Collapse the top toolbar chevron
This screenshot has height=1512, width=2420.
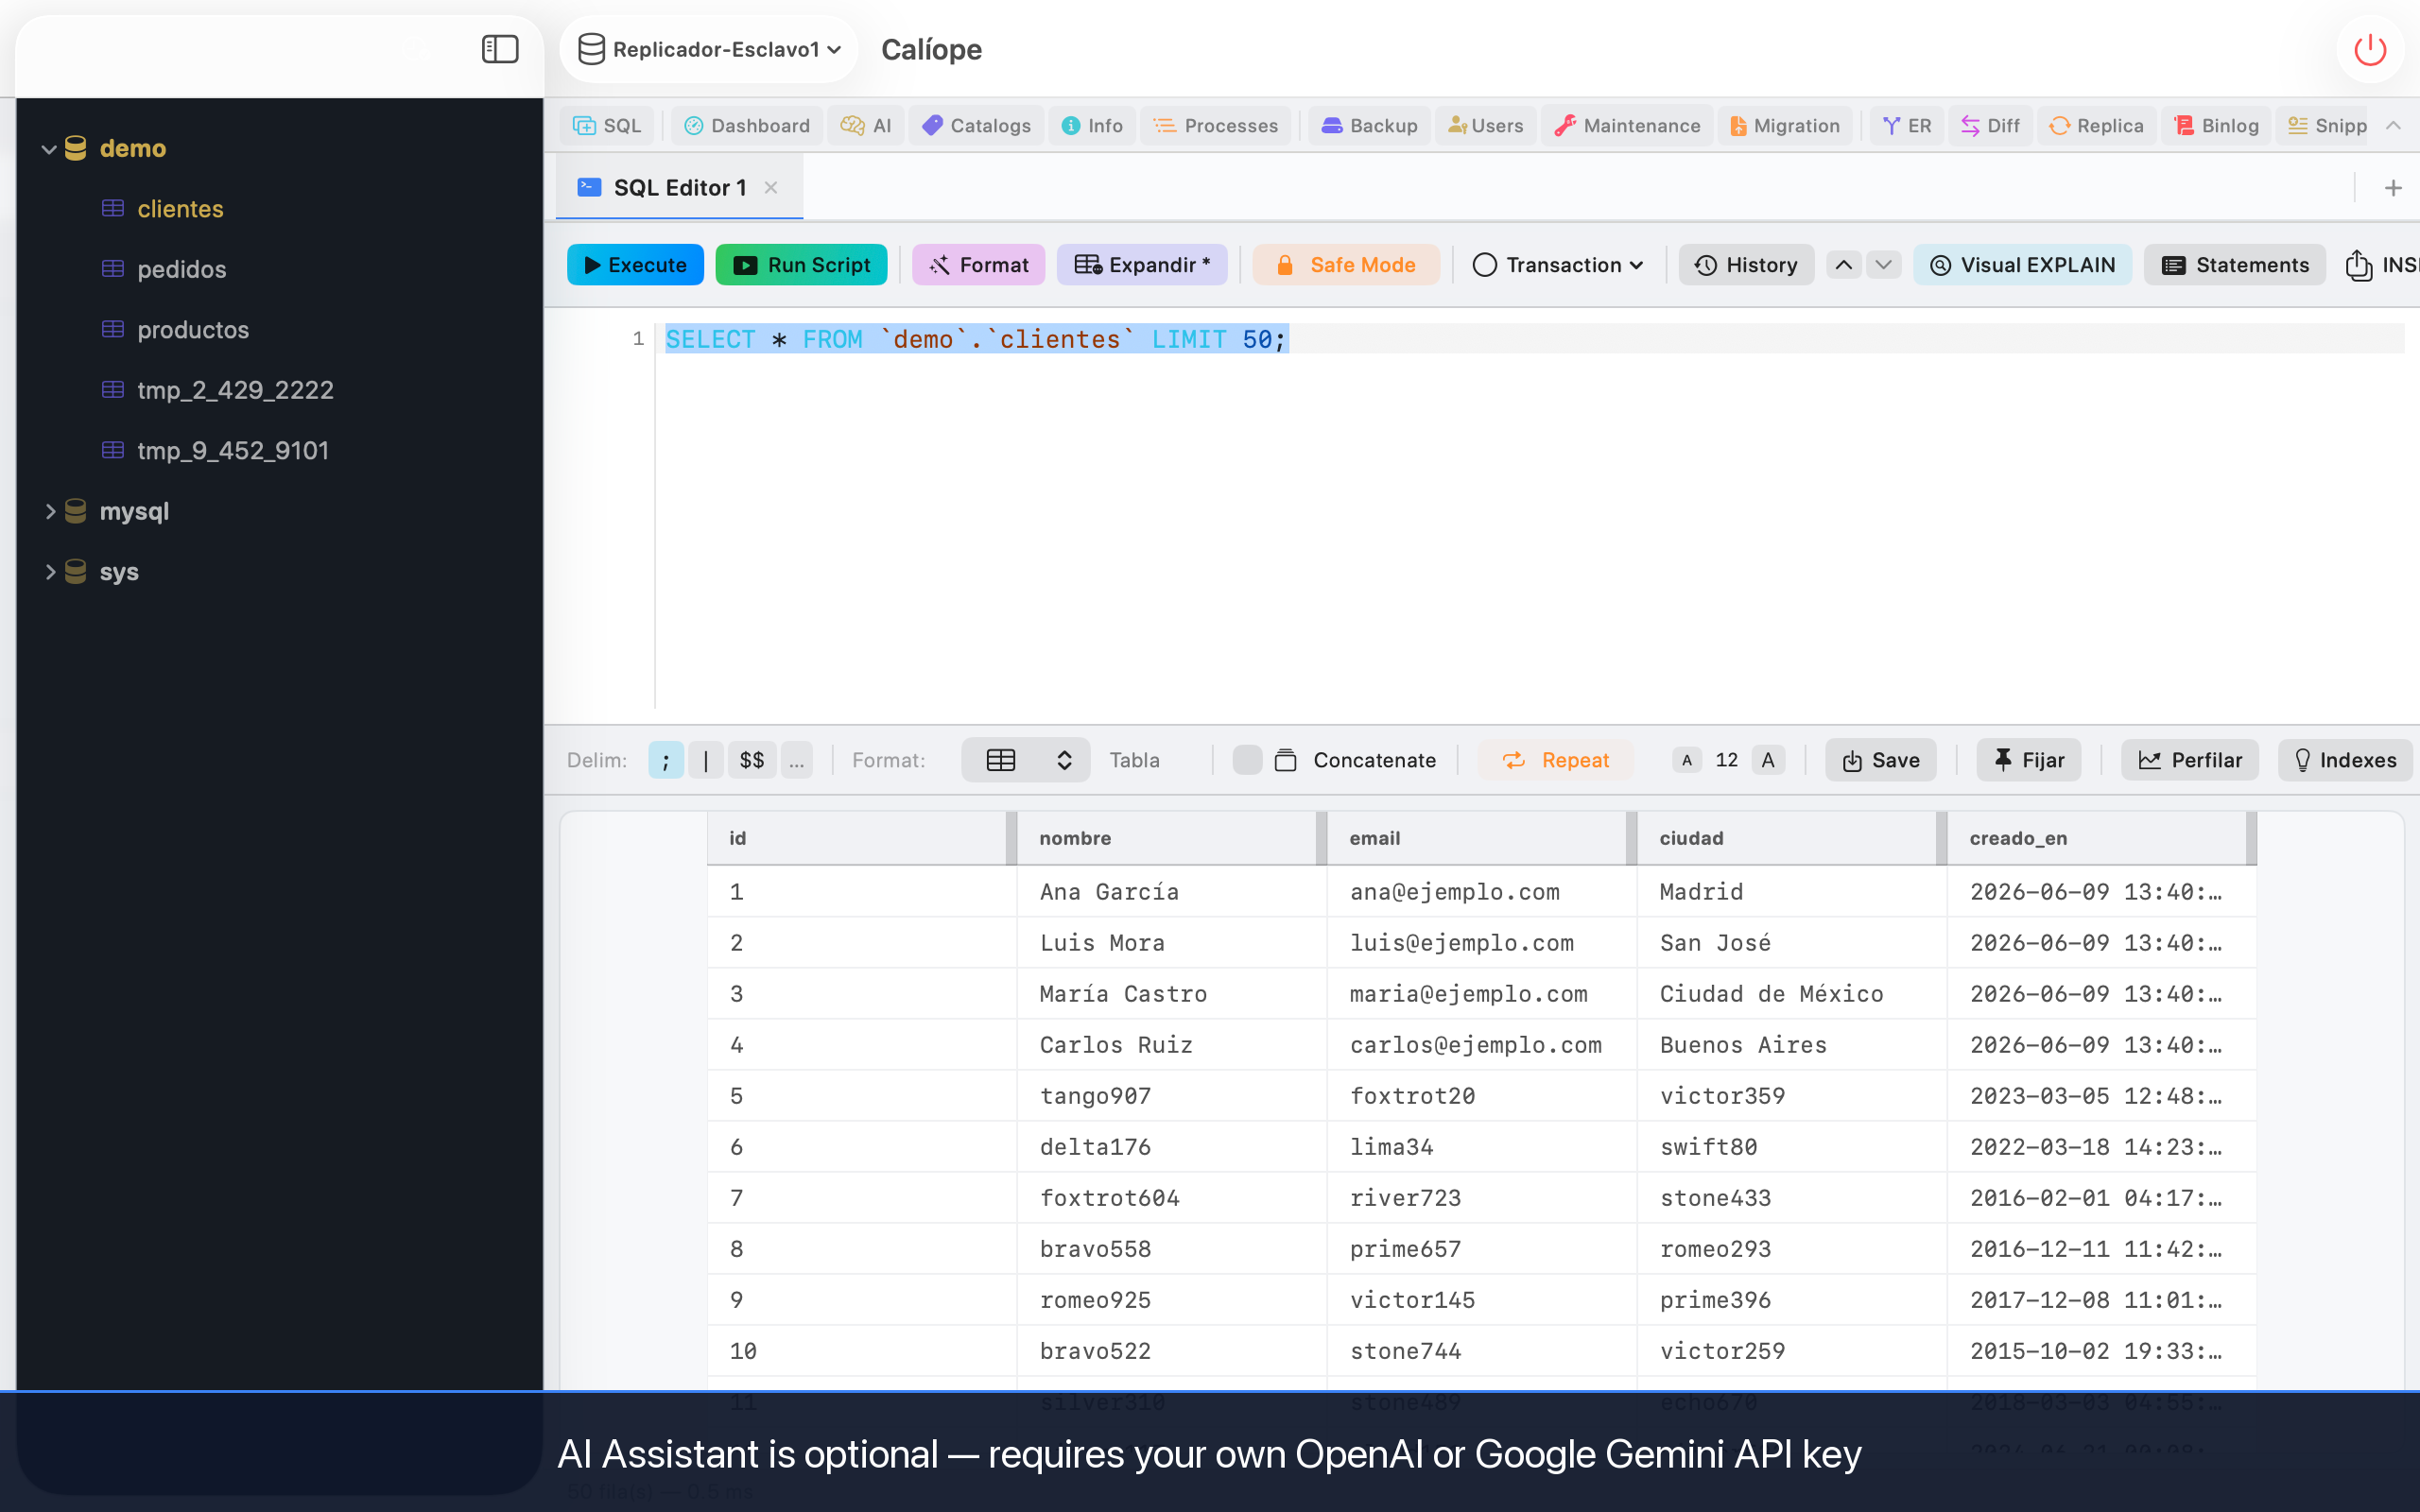coord(2393,125)
